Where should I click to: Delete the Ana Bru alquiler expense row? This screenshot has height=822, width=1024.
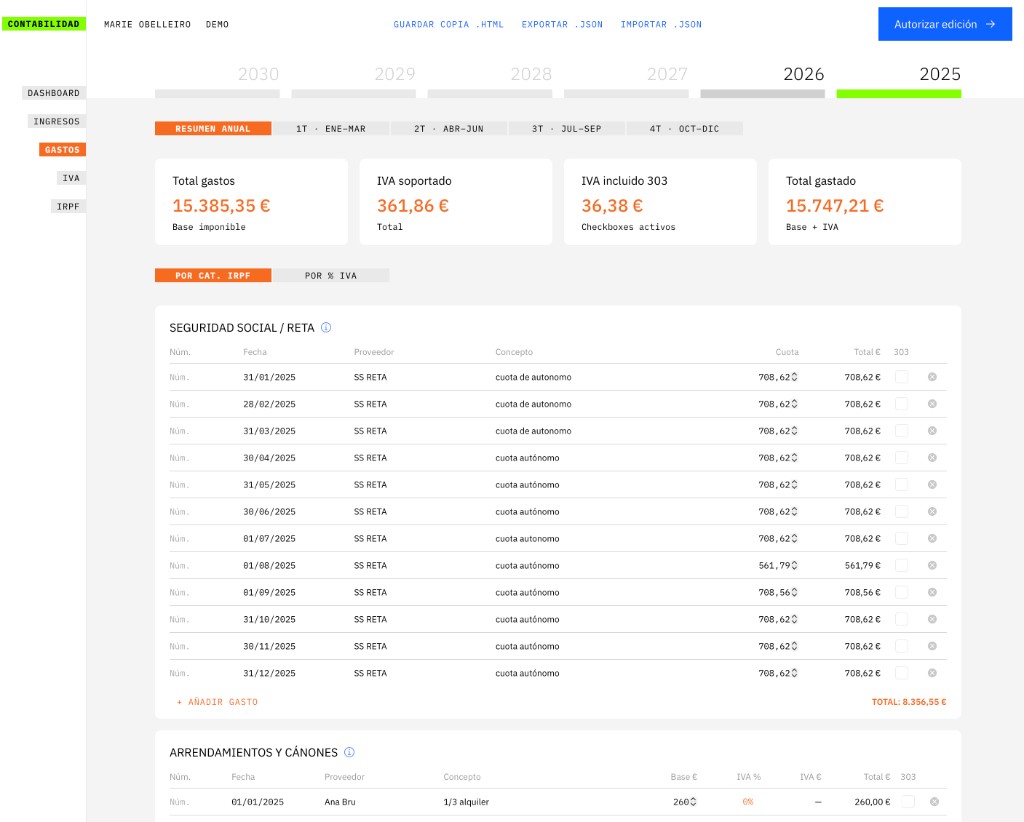click(x=935, y=802)
